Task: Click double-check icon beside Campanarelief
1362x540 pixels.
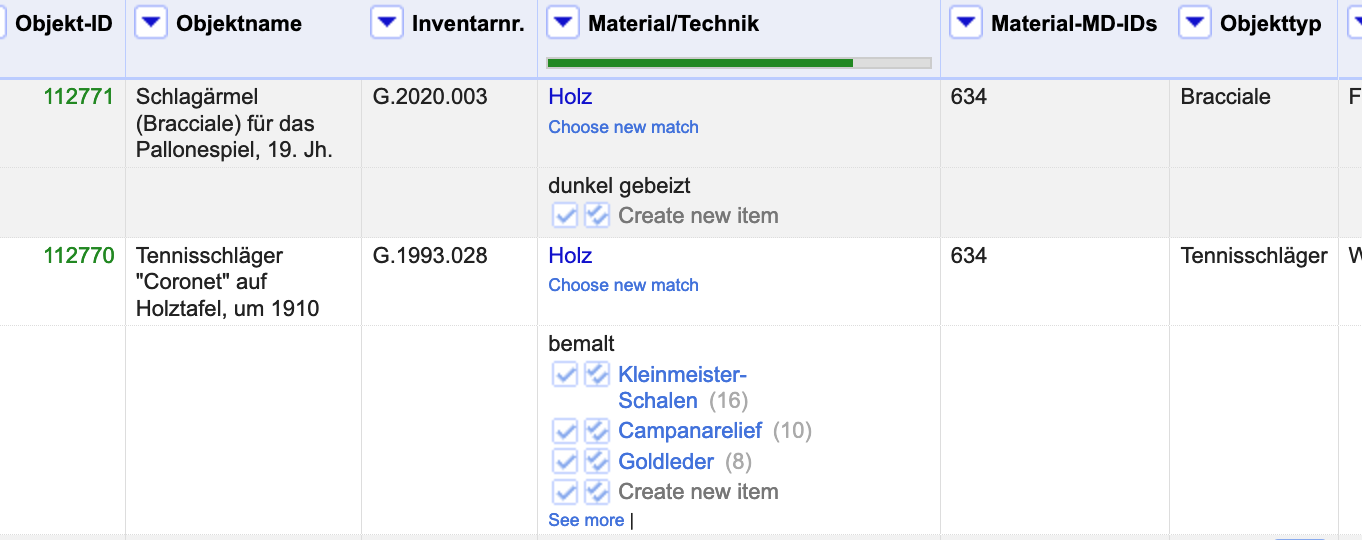Action: click(597, 431)
